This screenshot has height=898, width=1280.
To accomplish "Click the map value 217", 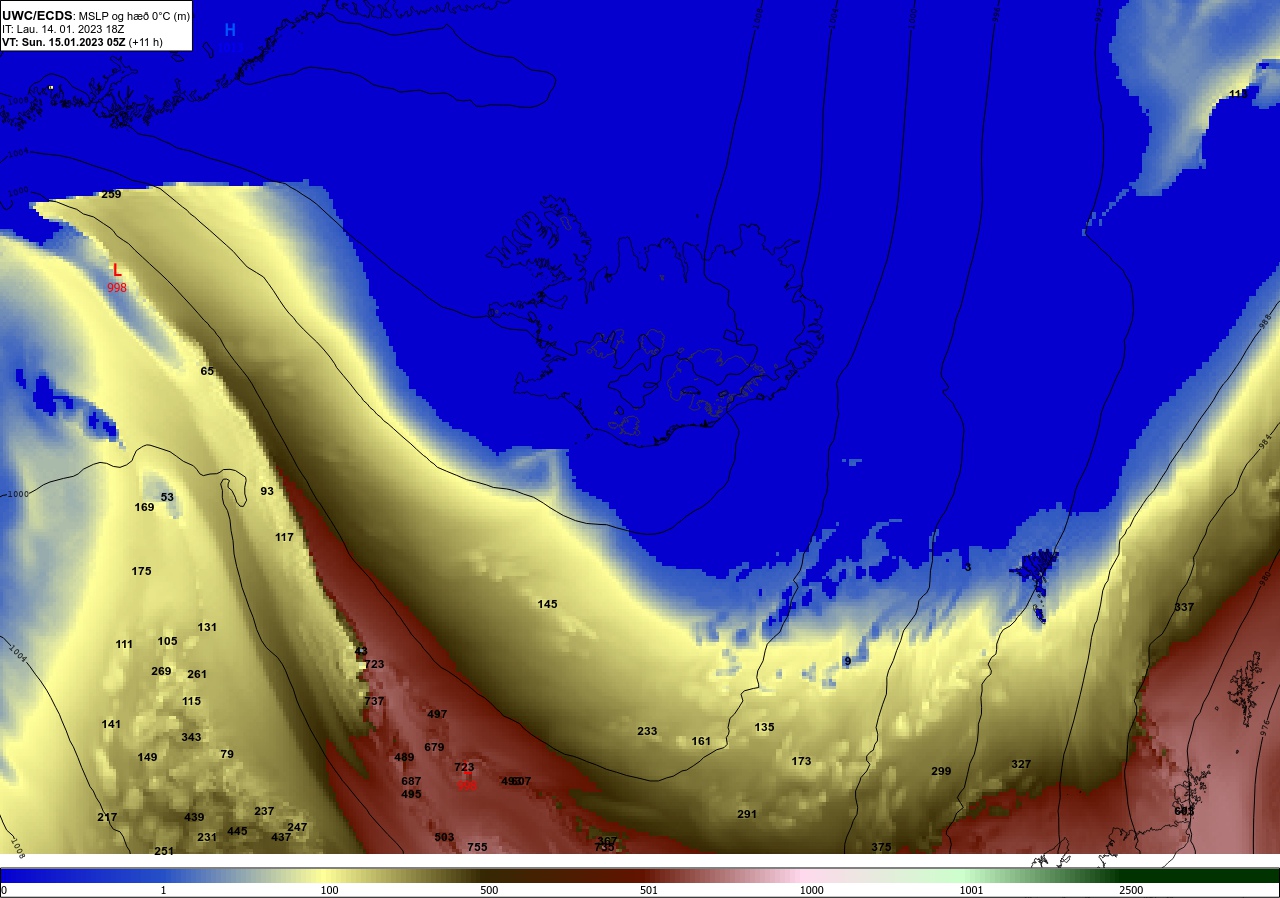I will [x=107, y=817].
